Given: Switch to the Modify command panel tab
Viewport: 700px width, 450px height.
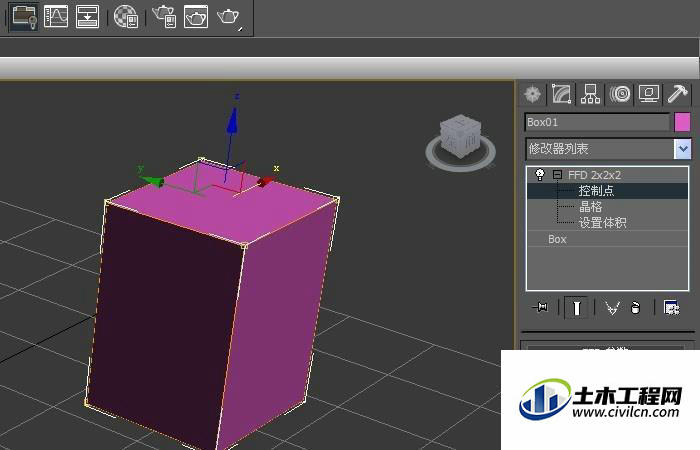Looking at the screenshot, I should point(561,94).
